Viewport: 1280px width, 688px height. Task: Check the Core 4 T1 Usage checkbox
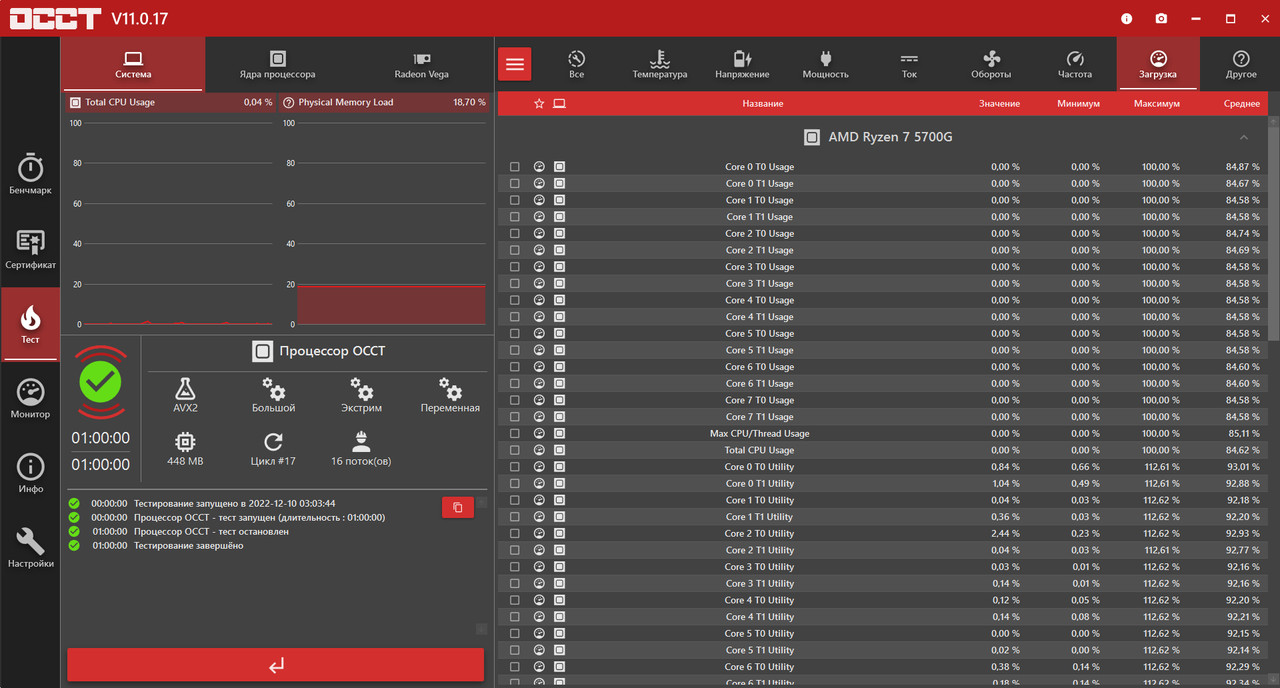(515, 317)
